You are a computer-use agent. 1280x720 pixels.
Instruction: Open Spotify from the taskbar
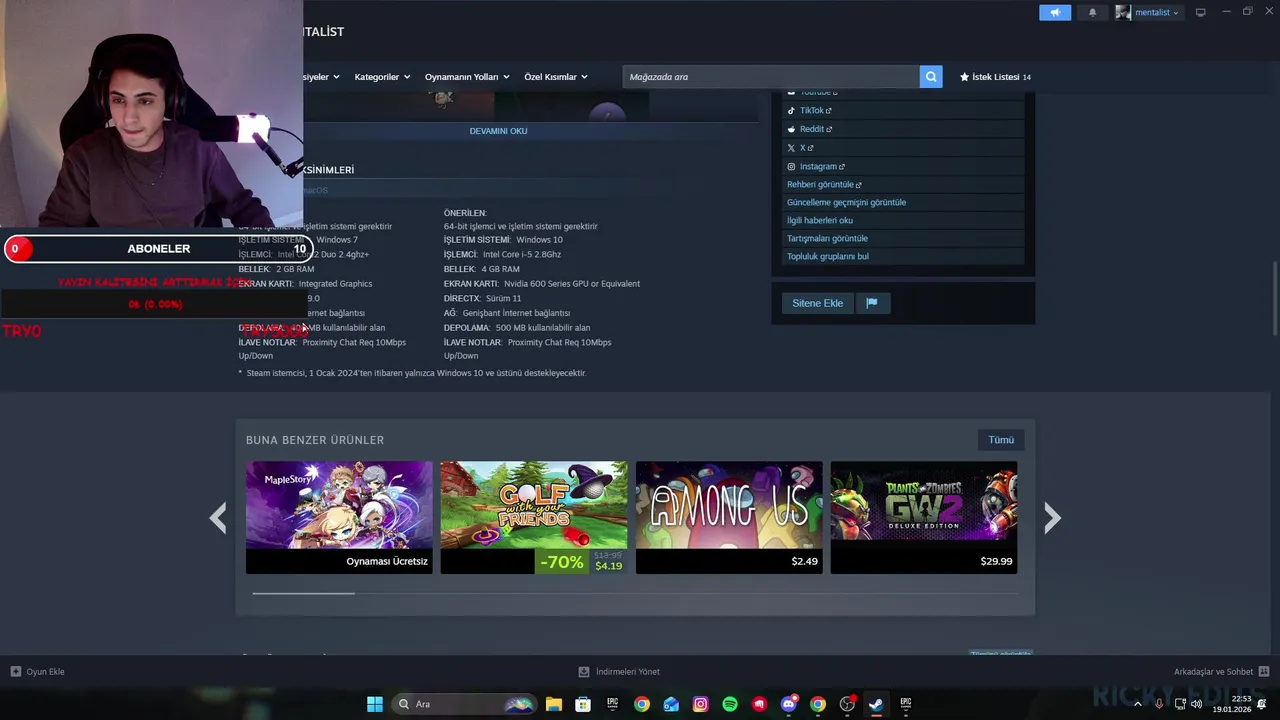tap(730, 704)
